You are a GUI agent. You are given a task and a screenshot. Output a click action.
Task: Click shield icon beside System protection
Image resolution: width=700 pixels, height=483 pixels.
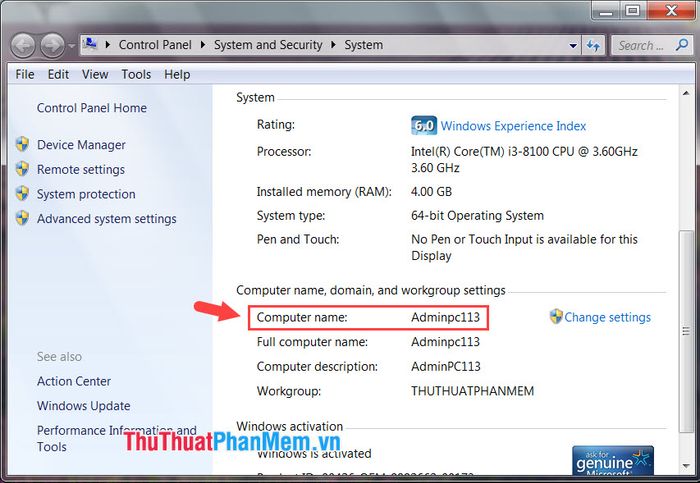(x=22, y=193)
